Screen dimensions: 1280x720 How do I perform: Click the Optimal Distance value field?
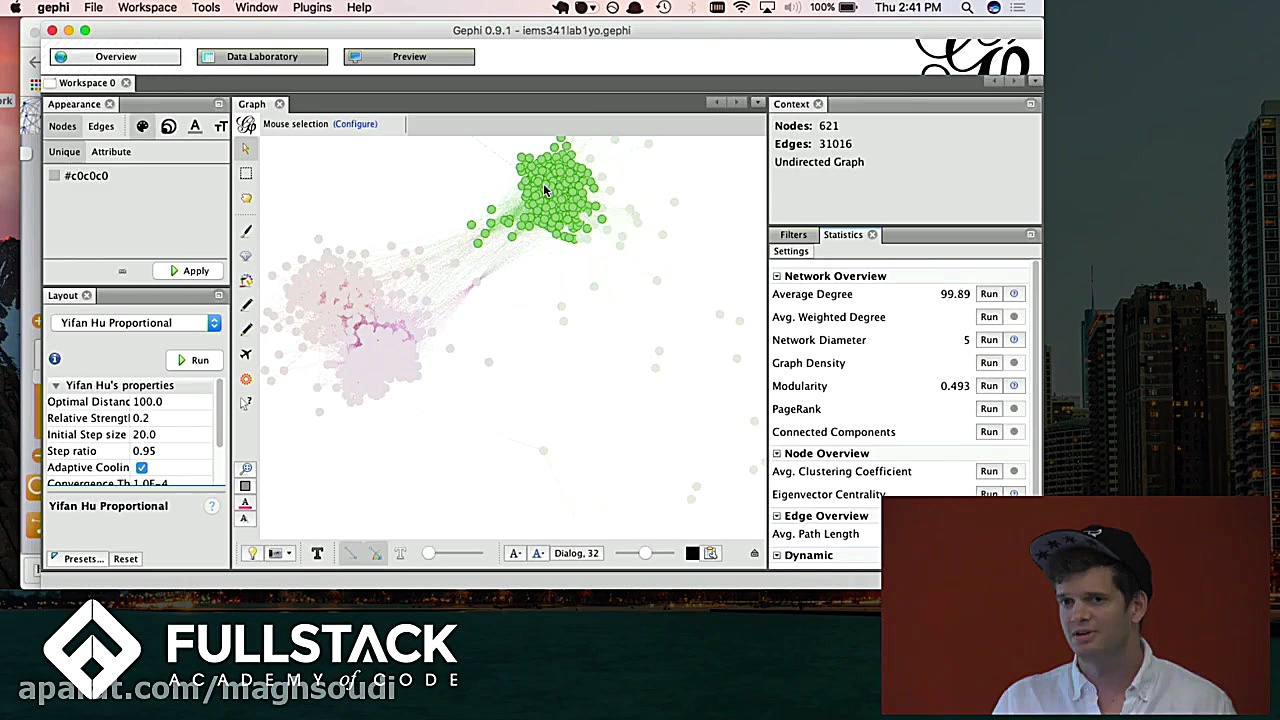pyautogui.click(x=172, y=402)
